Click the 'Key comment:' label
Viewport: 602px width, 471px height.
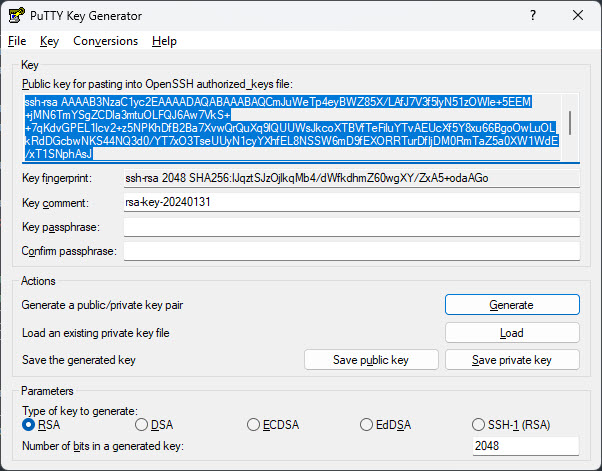coord(55,203)
